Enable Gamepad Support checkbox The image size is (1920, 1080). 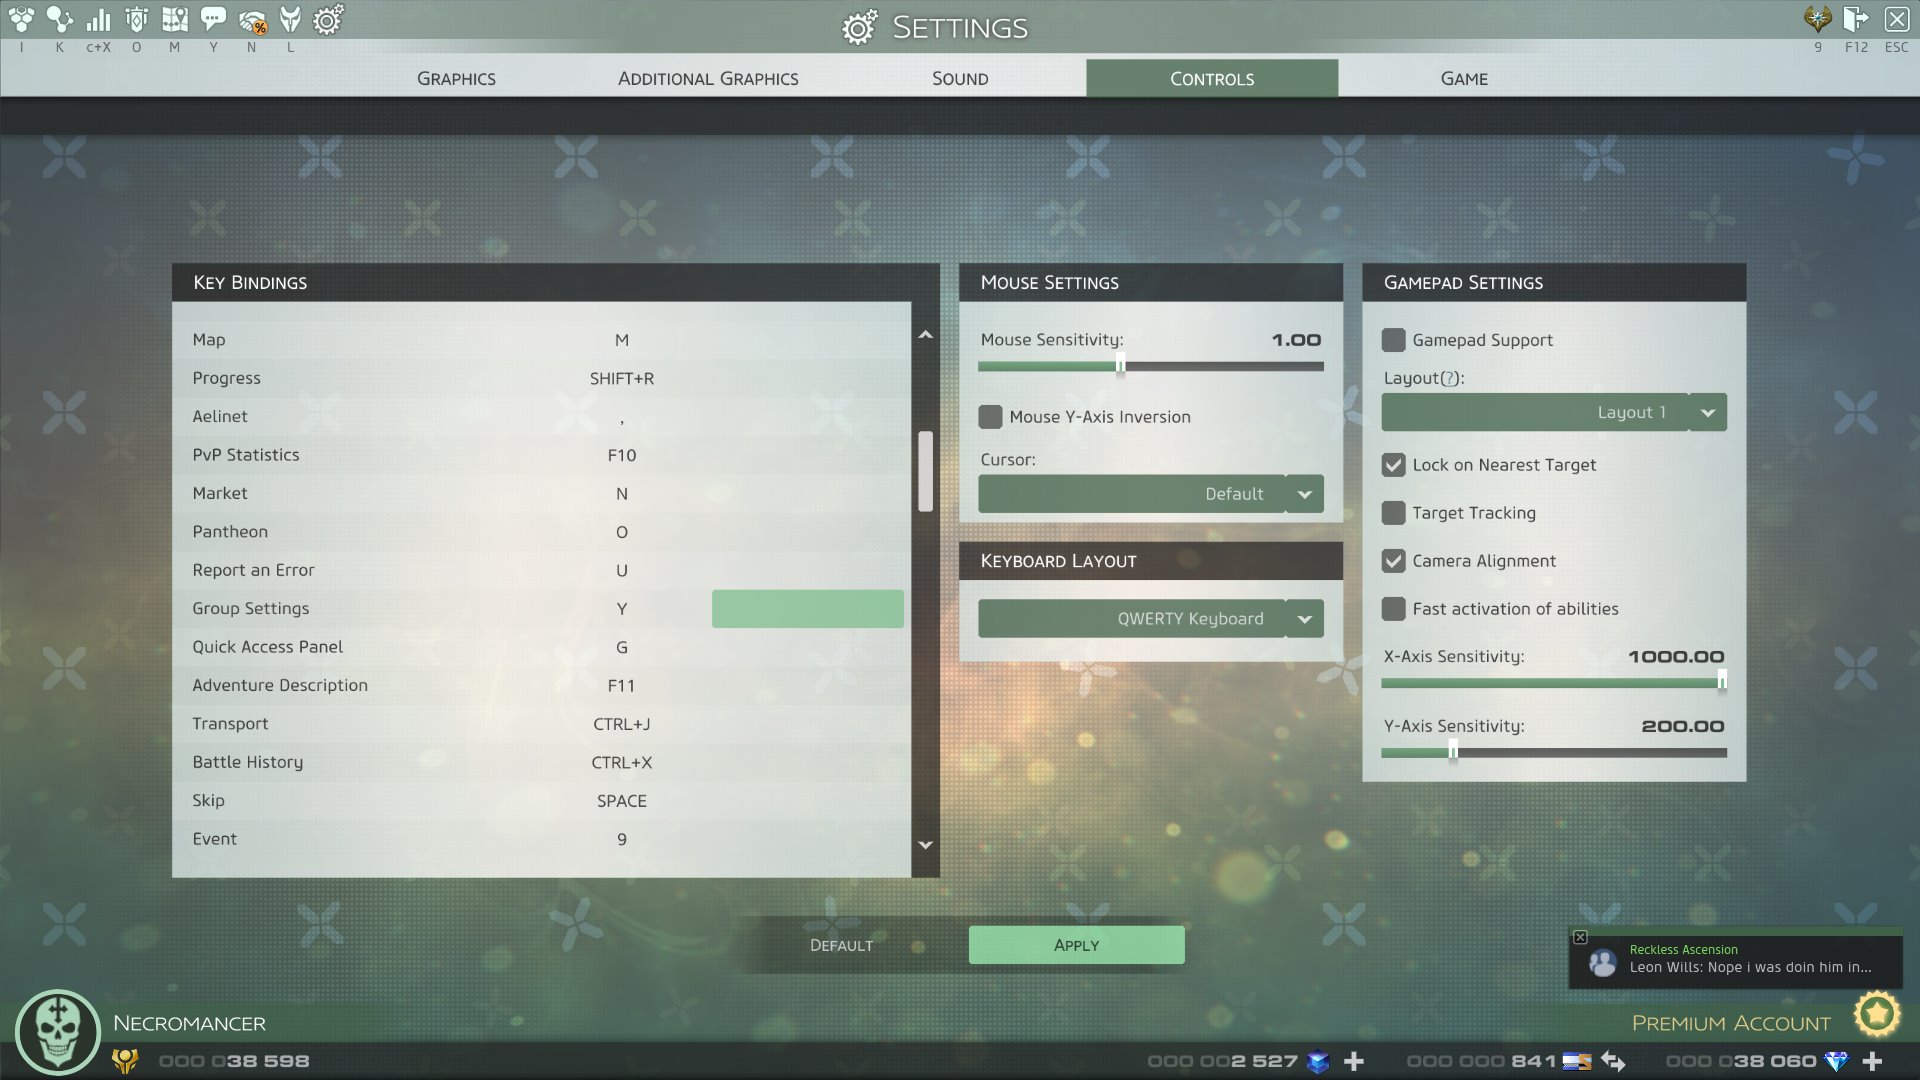(x=1393, y=340)
